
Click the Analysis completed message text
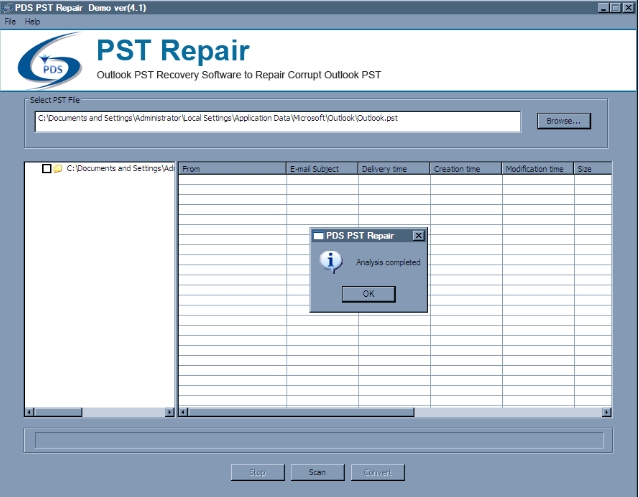[x=388, y=262]
